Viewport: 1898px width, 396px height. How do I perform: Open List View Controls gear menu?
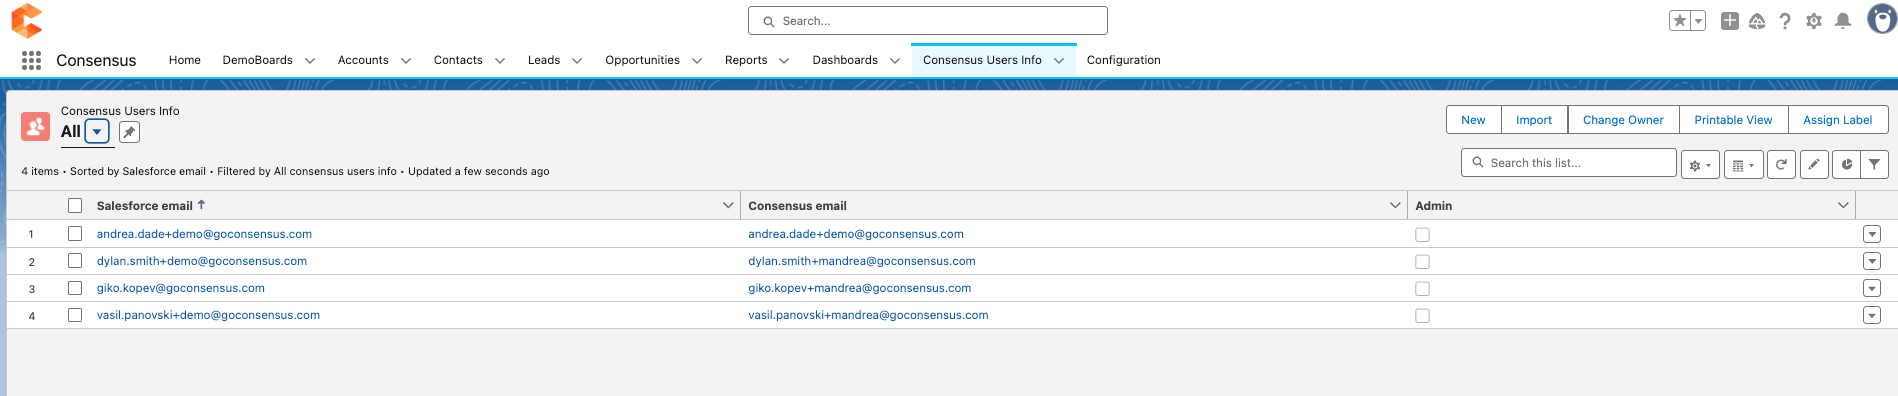[x=1700, y=164]
